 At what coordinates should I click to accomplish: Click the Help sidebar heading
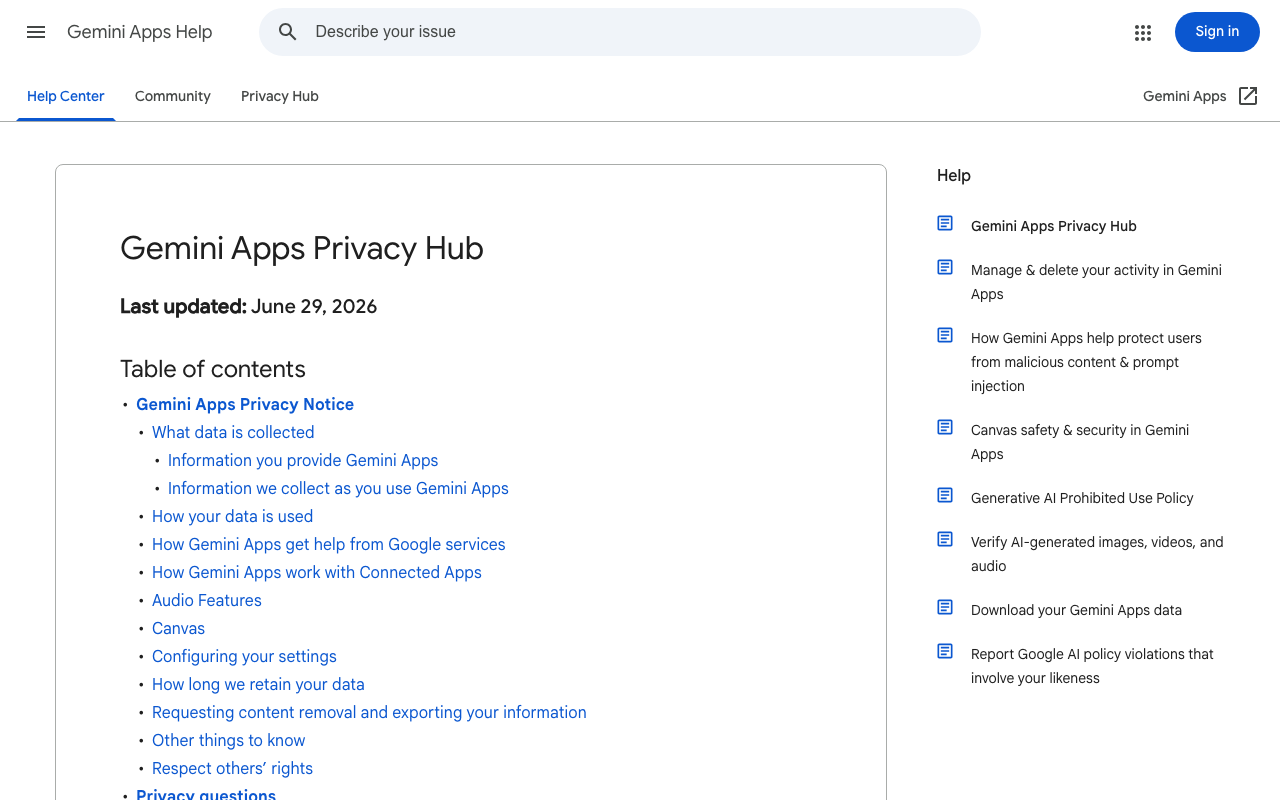[954, 175]
